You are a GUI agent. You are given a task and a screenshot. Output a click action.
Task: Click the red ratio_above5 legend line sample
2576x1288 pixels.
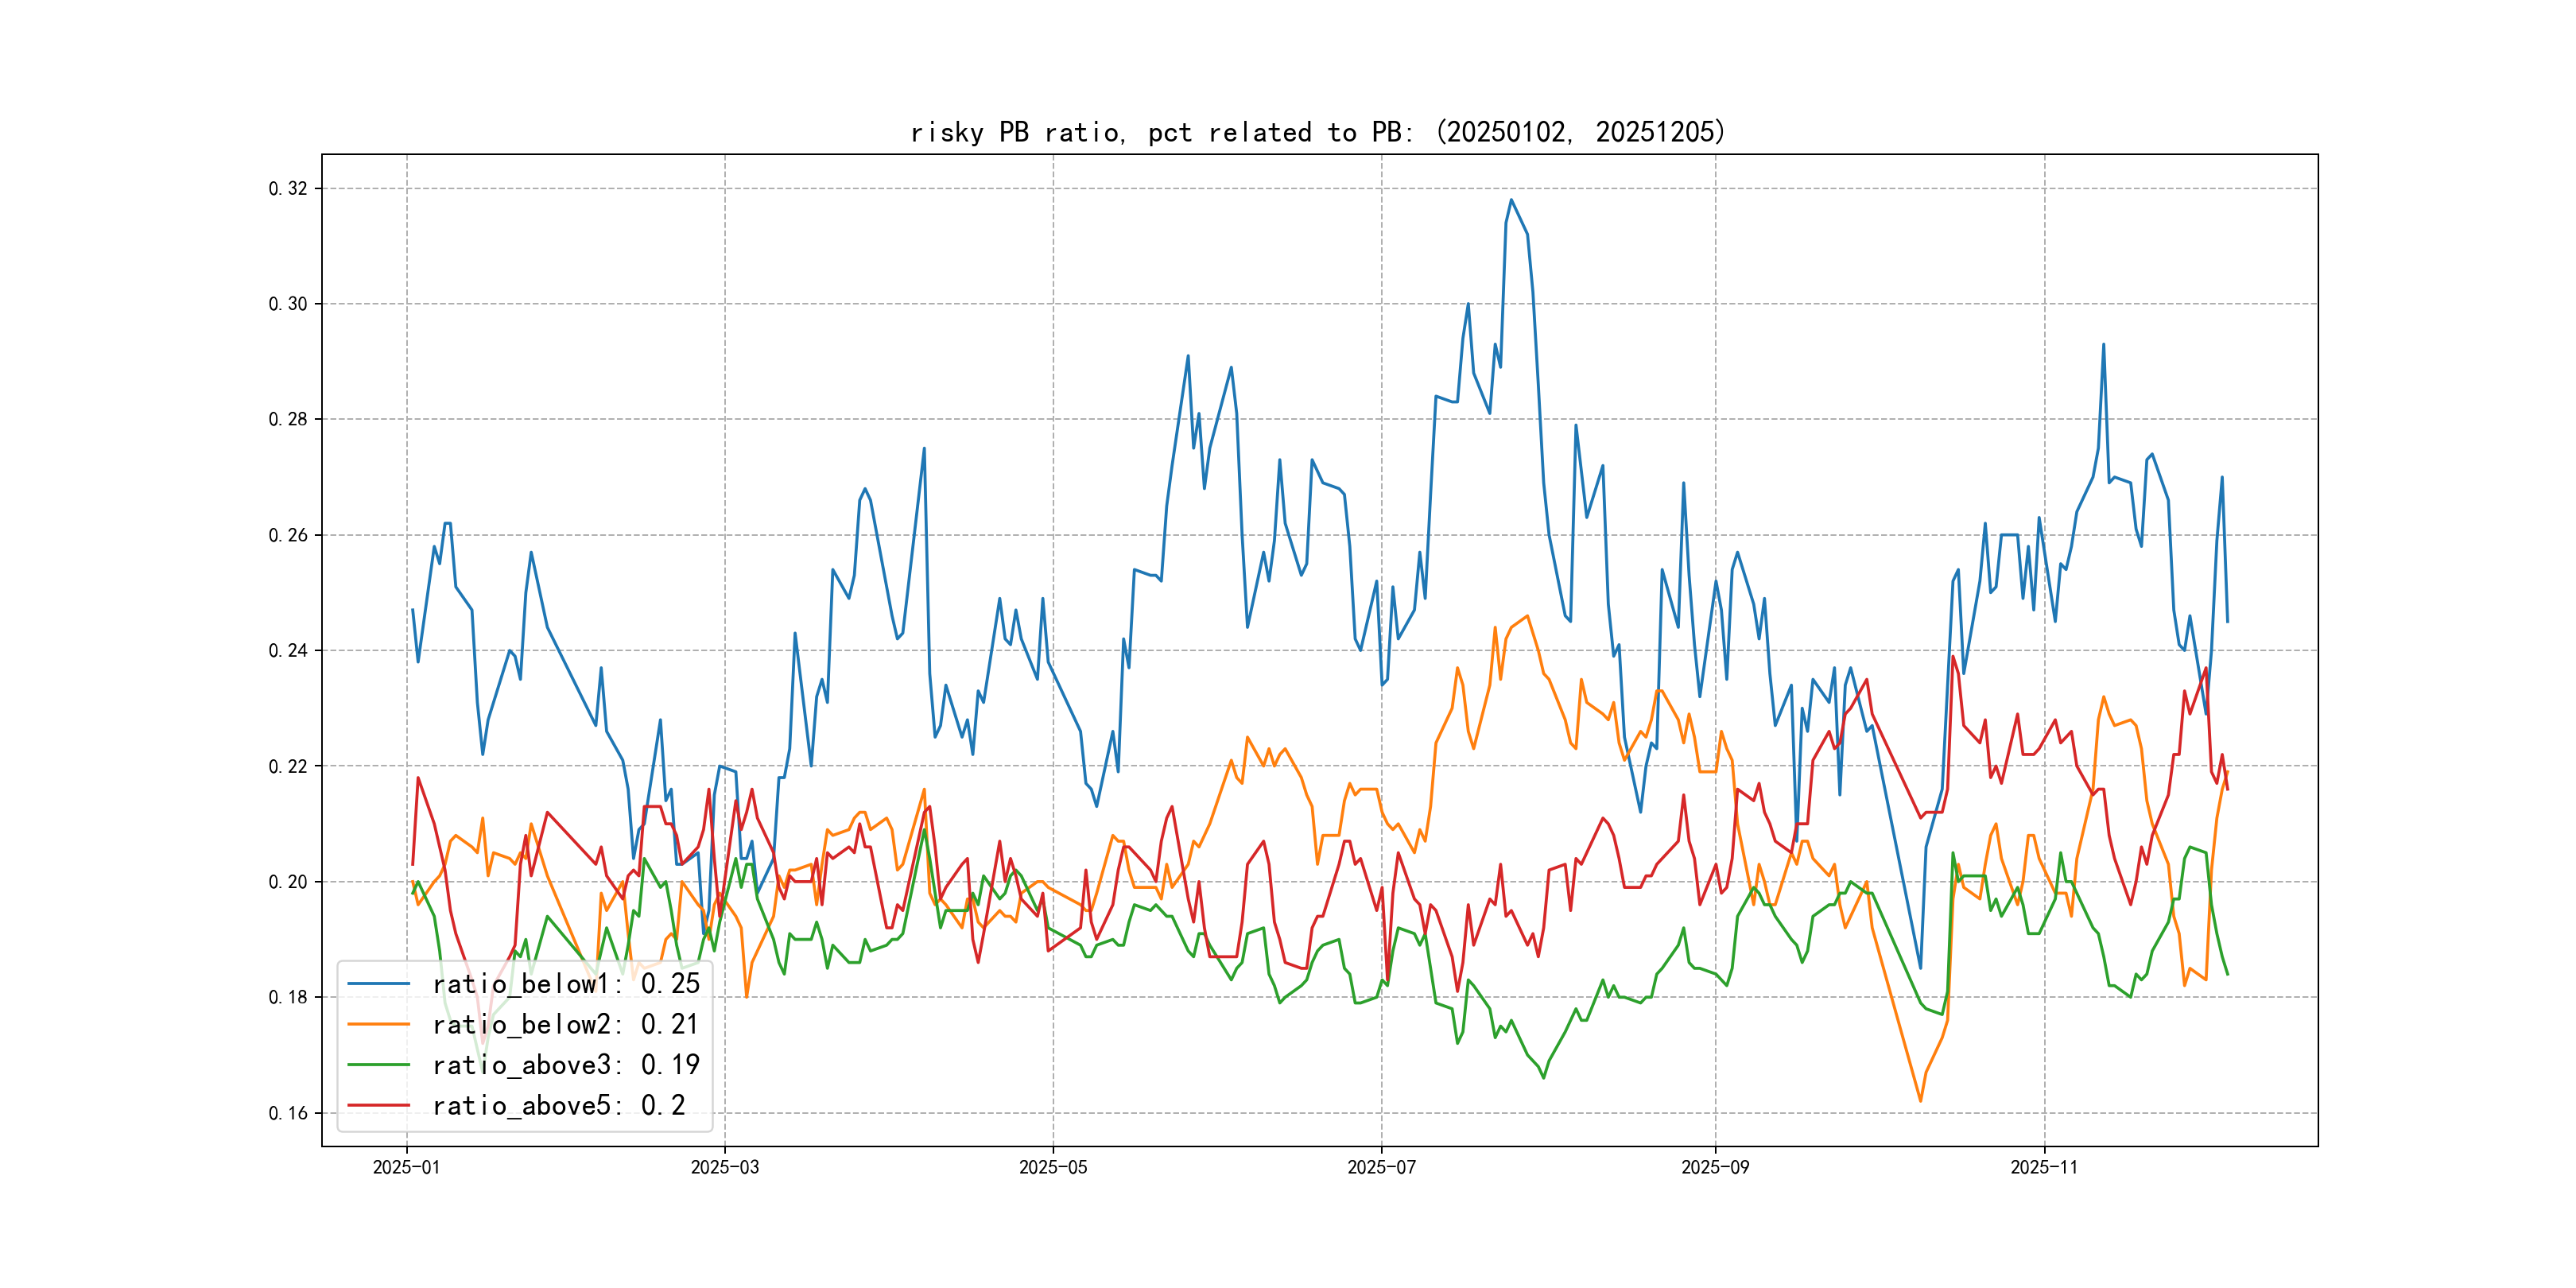click(x=378, y=1105)
